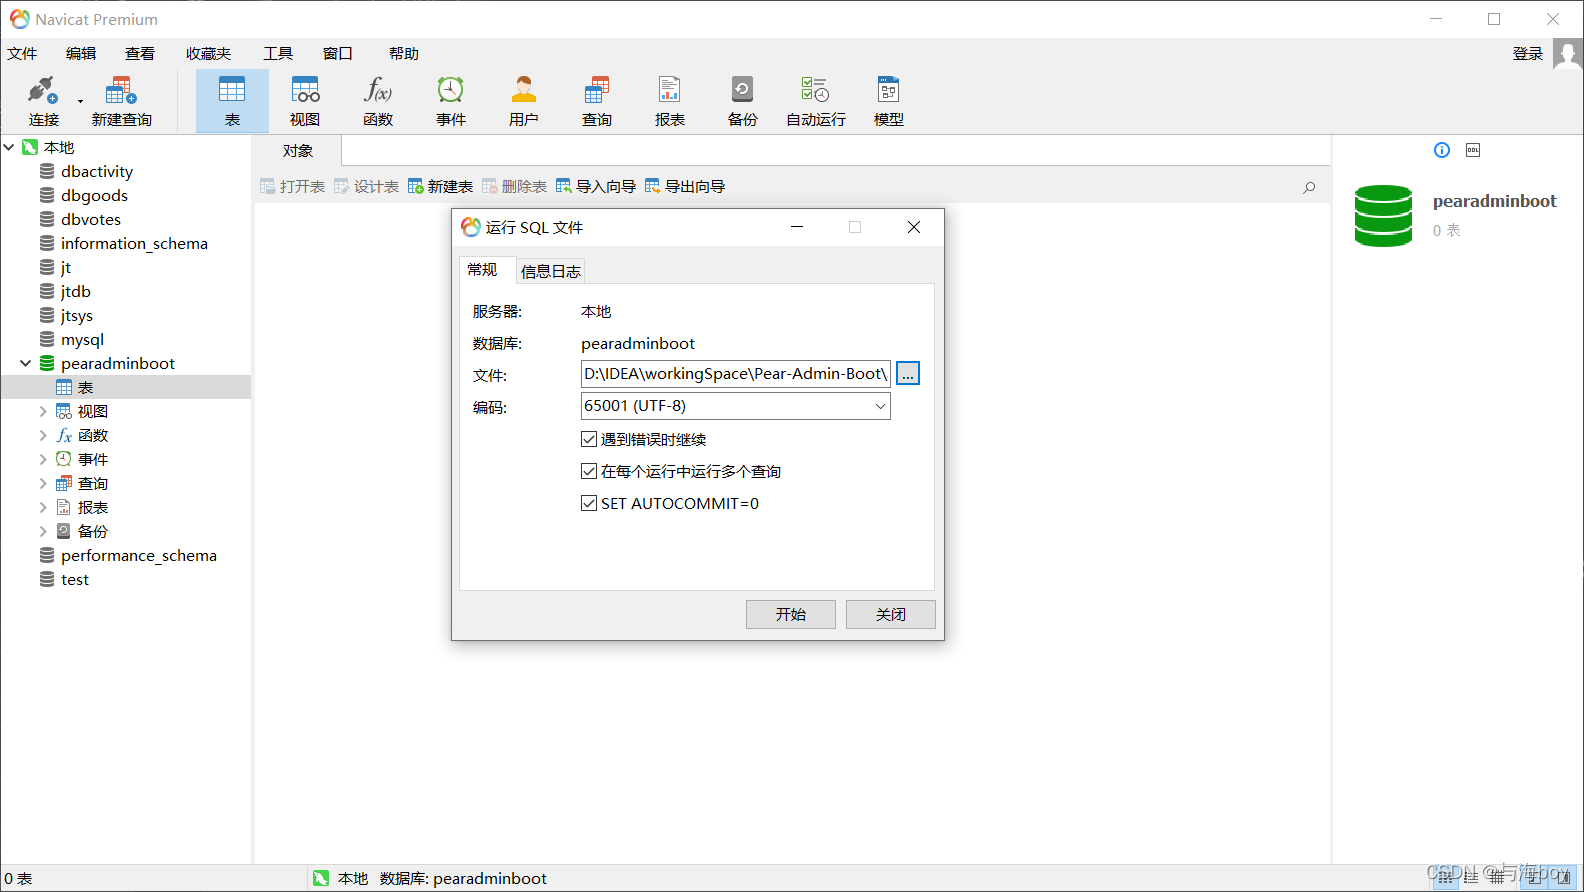Expand the 视图 tree node
This screenshot has width=1584, height=892.
click(x=43, y=411)
